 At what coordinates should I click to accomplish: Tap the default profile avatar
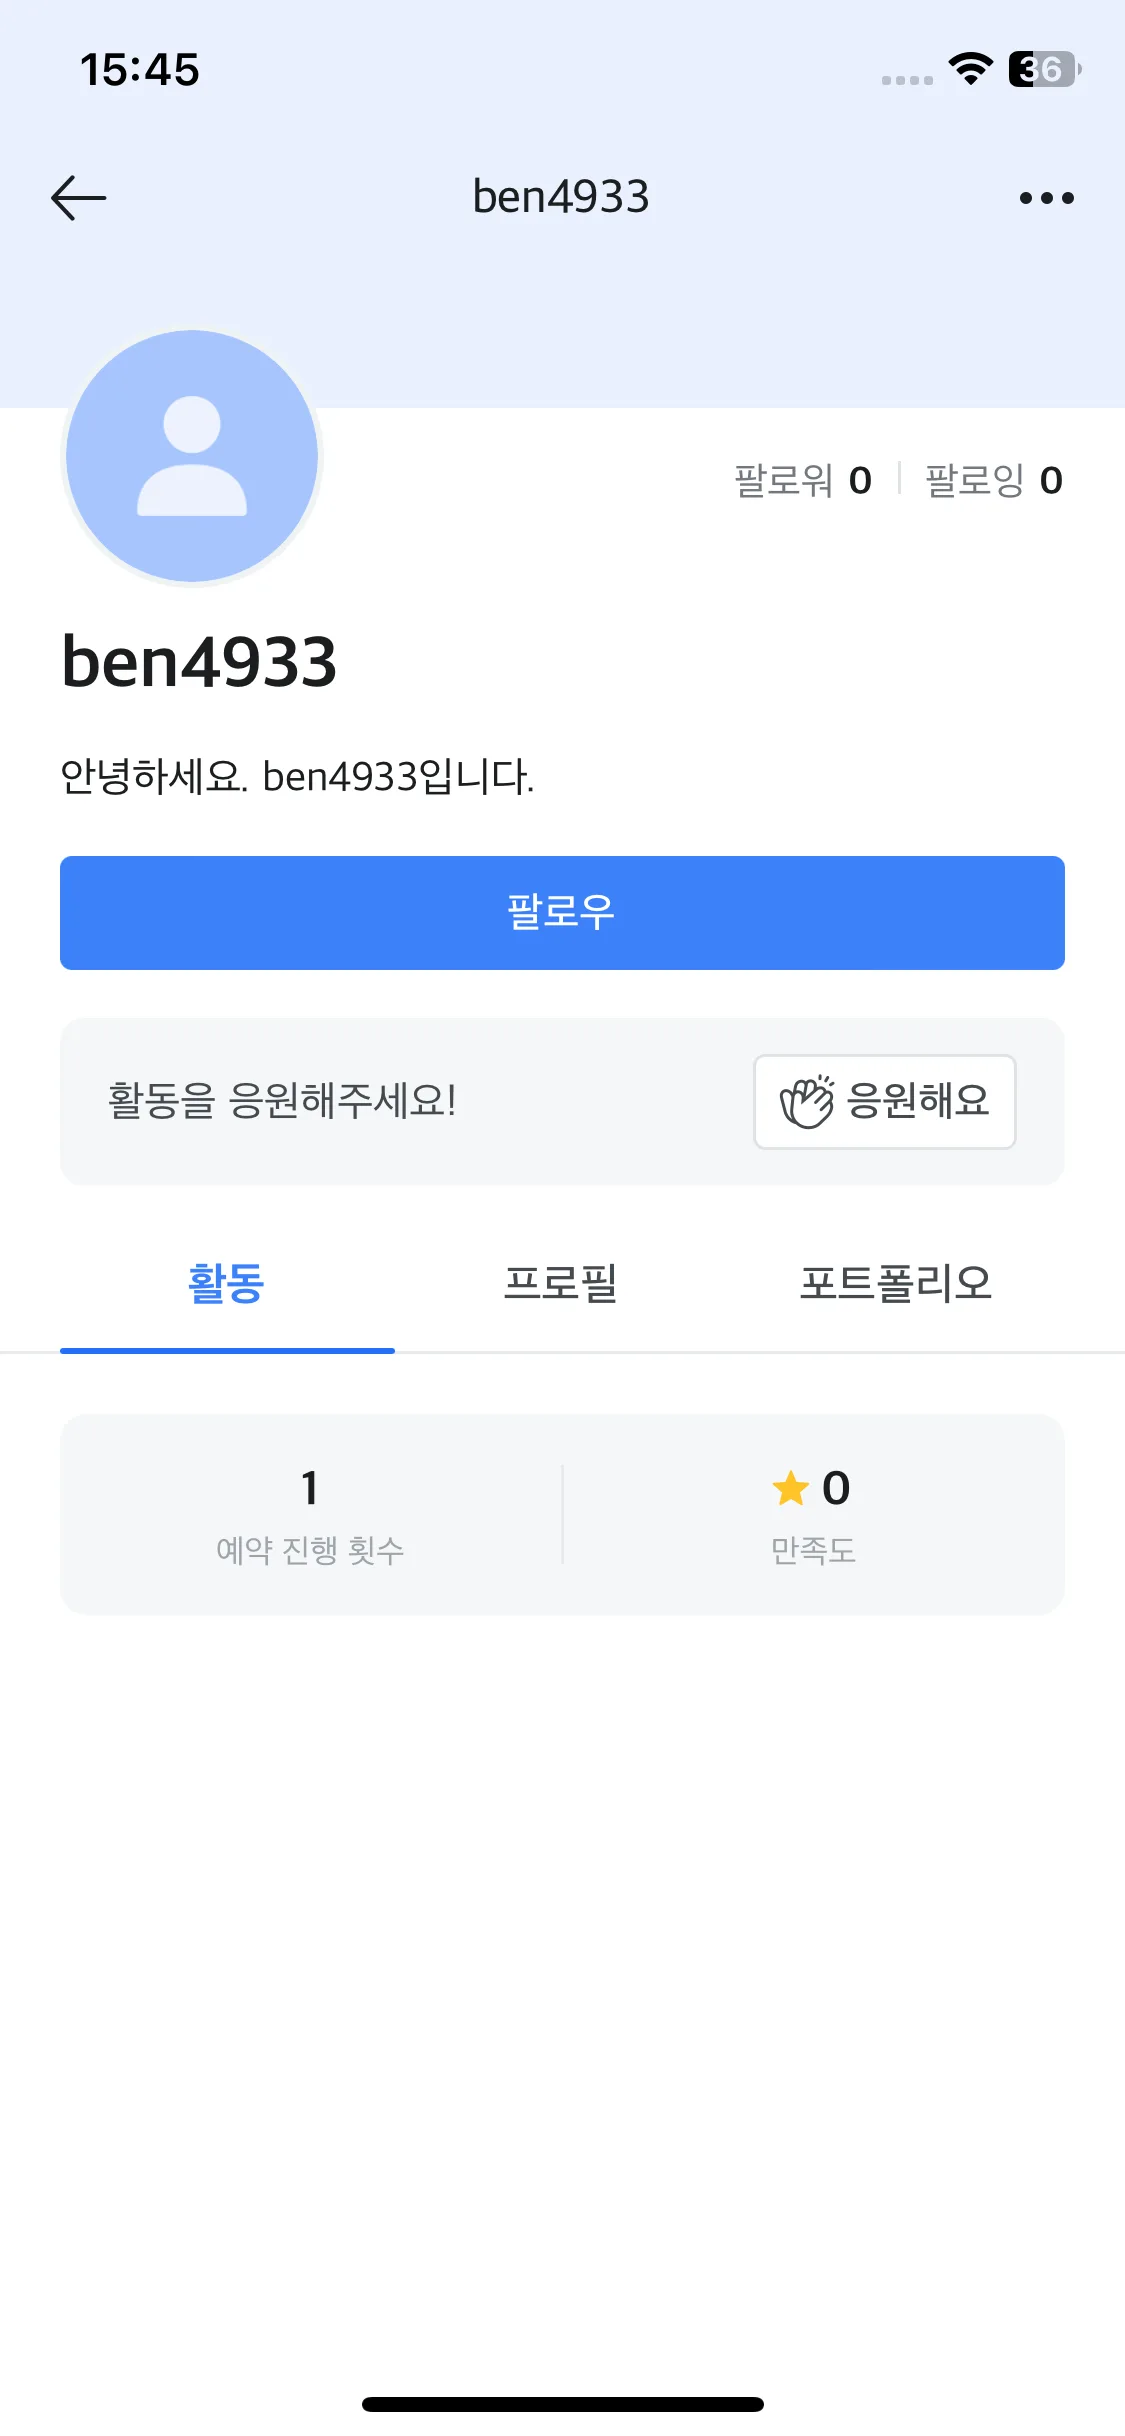pyautogui.click(x=192, y=456)
